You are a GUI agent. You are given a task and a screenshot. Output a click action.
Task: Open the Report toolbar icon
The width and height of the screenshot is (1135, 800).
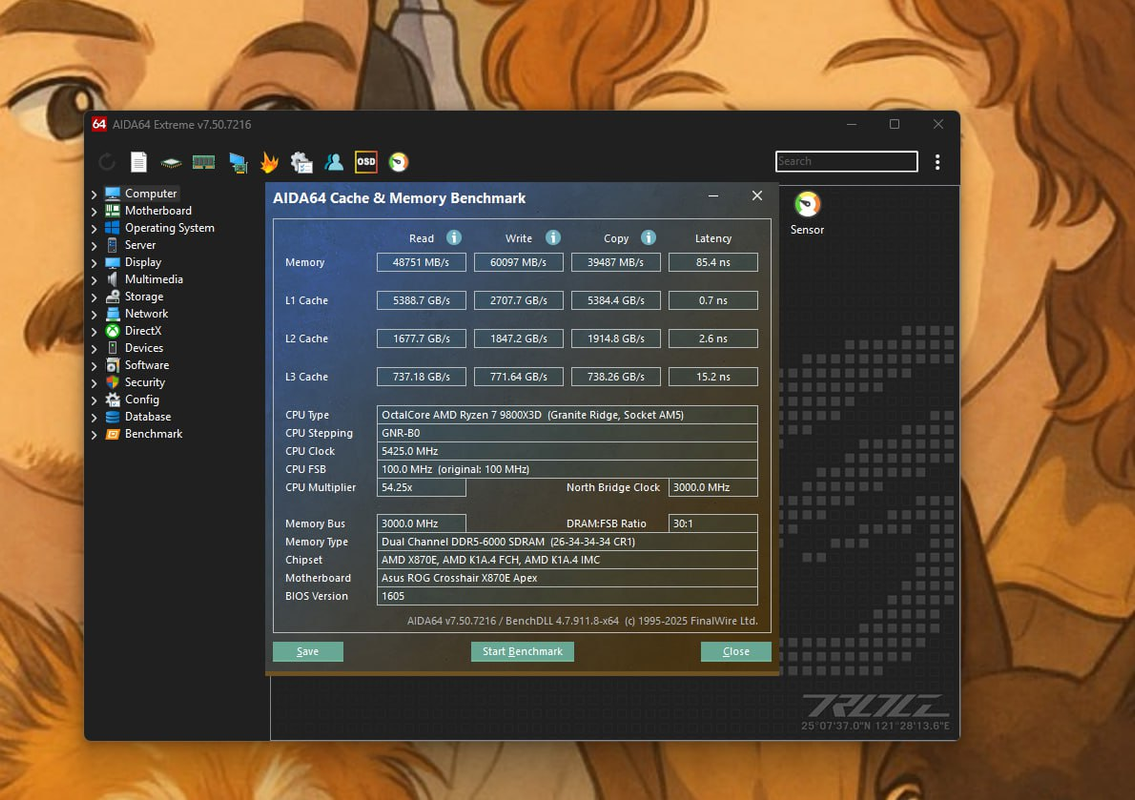pos(139,162)
